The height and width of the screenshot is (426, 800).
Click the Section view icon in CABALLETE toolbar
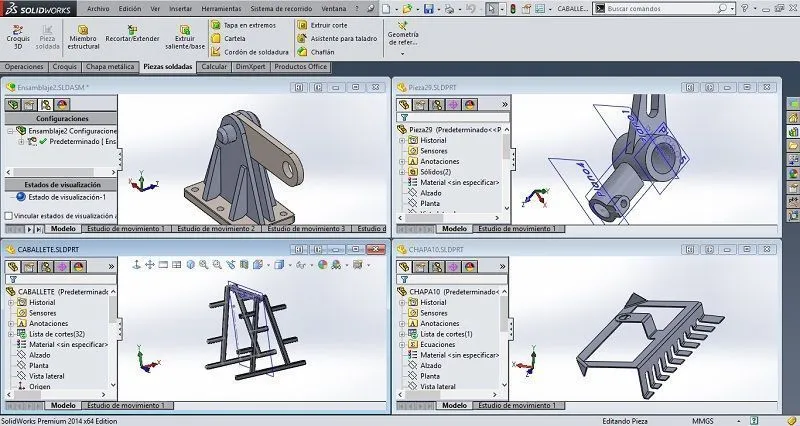pyautogui.click(x=244, y=264)
